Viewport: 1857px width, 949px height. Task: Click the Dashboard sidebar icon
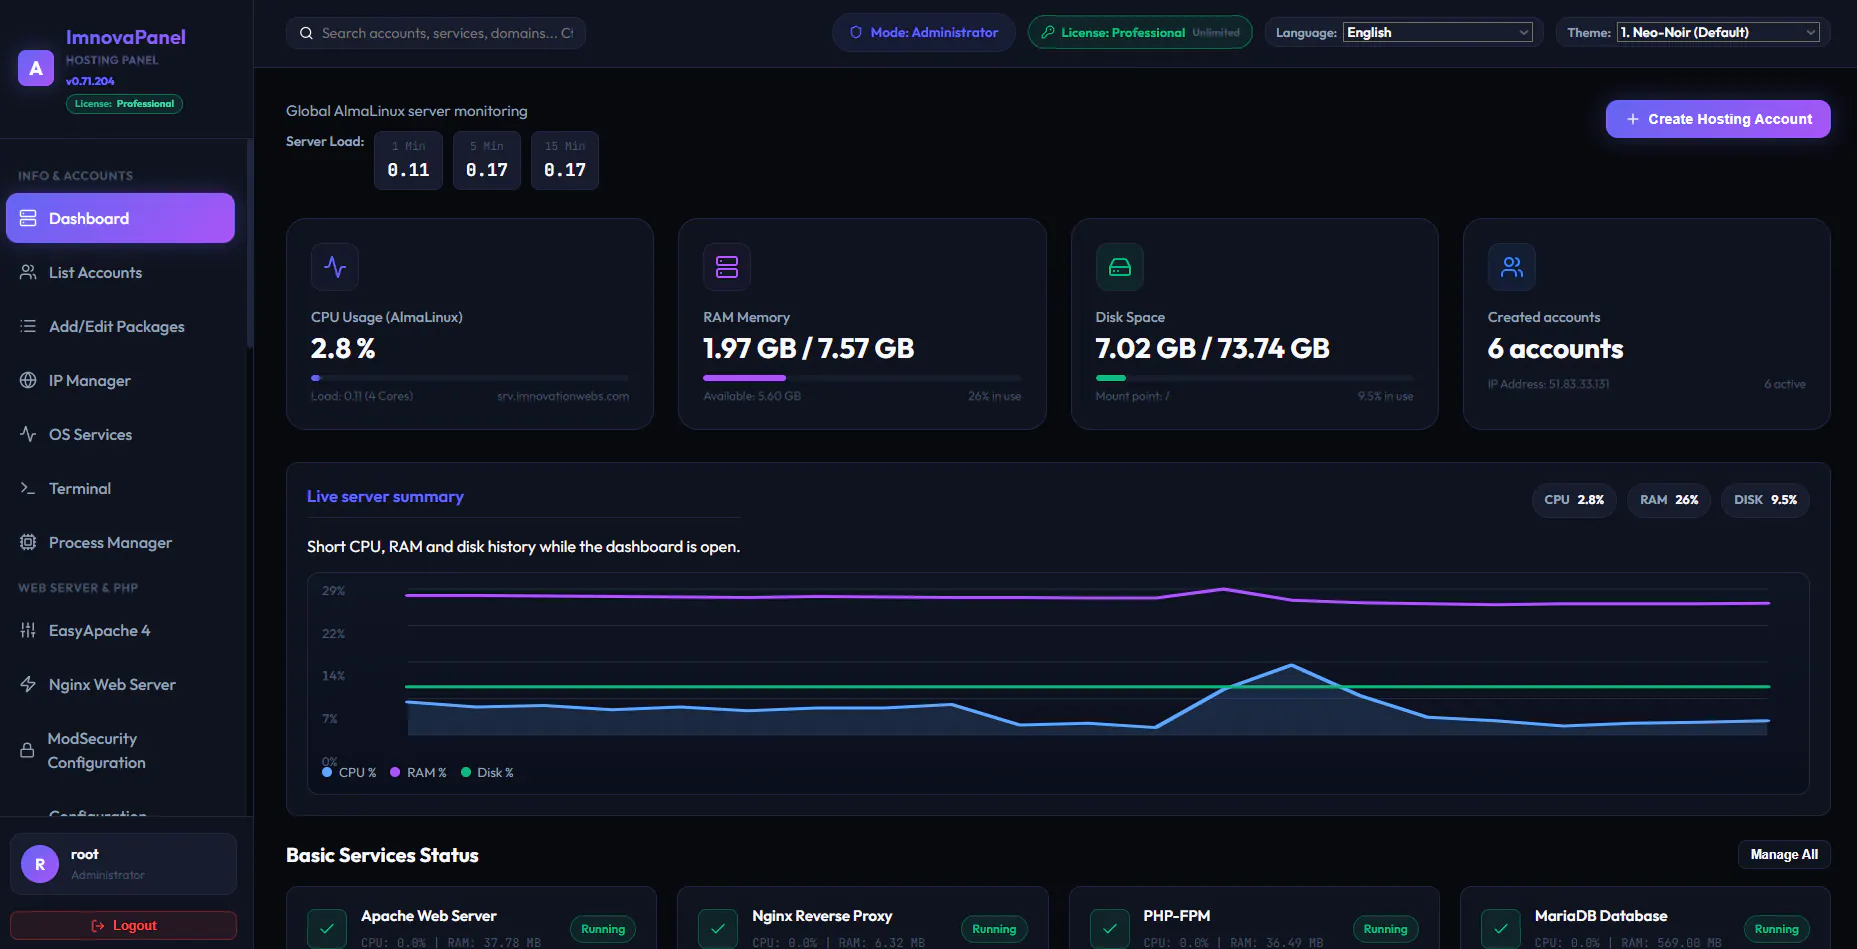click(28, 218)
